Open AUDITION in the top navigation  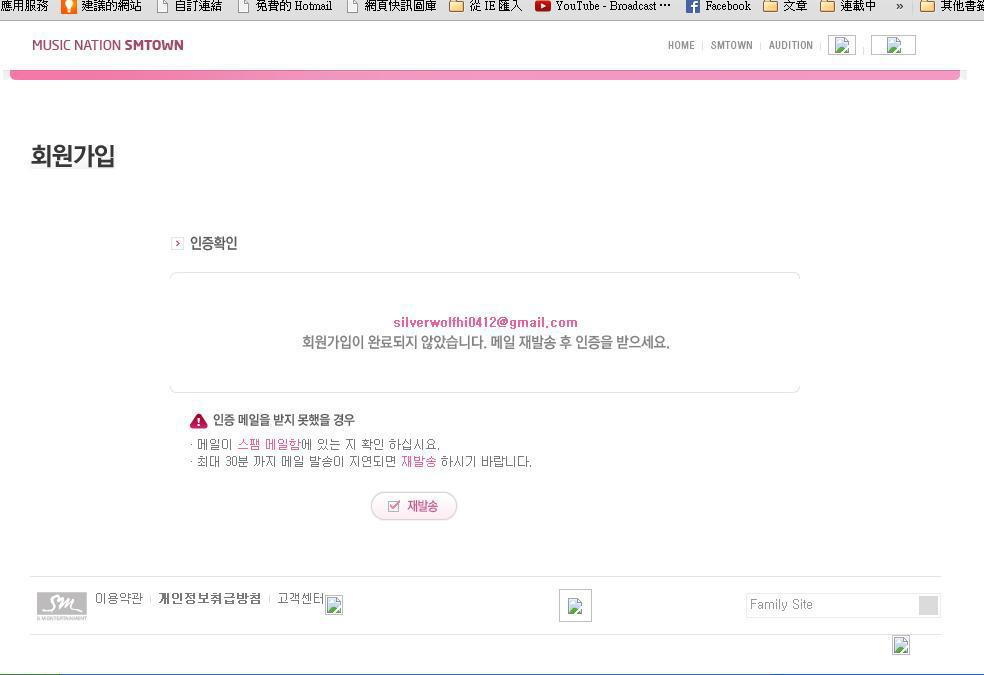click(x=791, y=45)
